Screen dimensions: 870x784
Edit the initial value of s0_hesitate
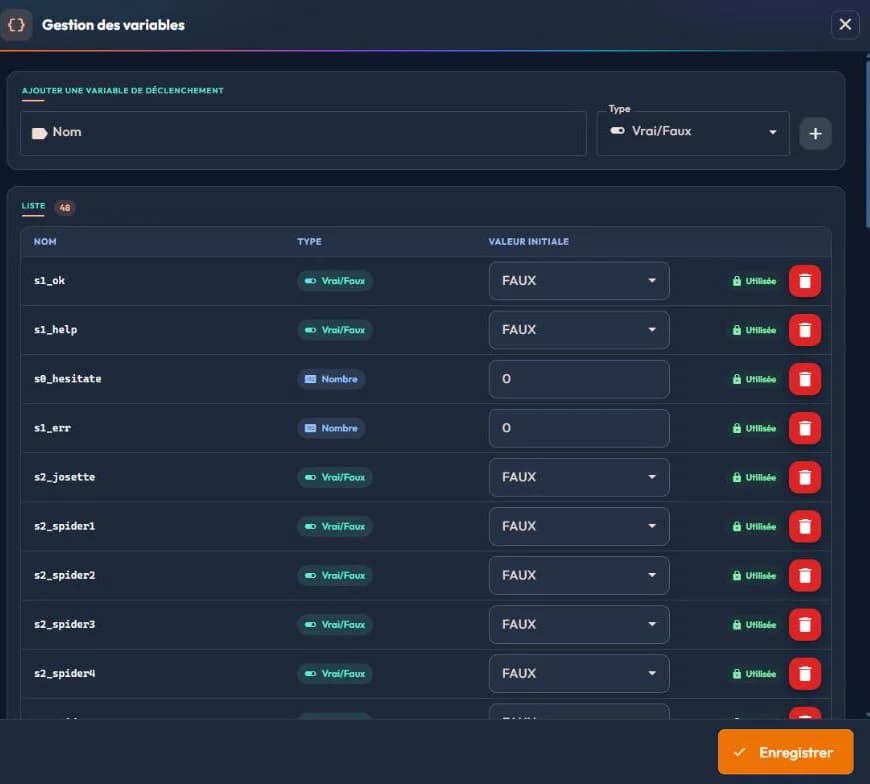(x=579, y=379)
